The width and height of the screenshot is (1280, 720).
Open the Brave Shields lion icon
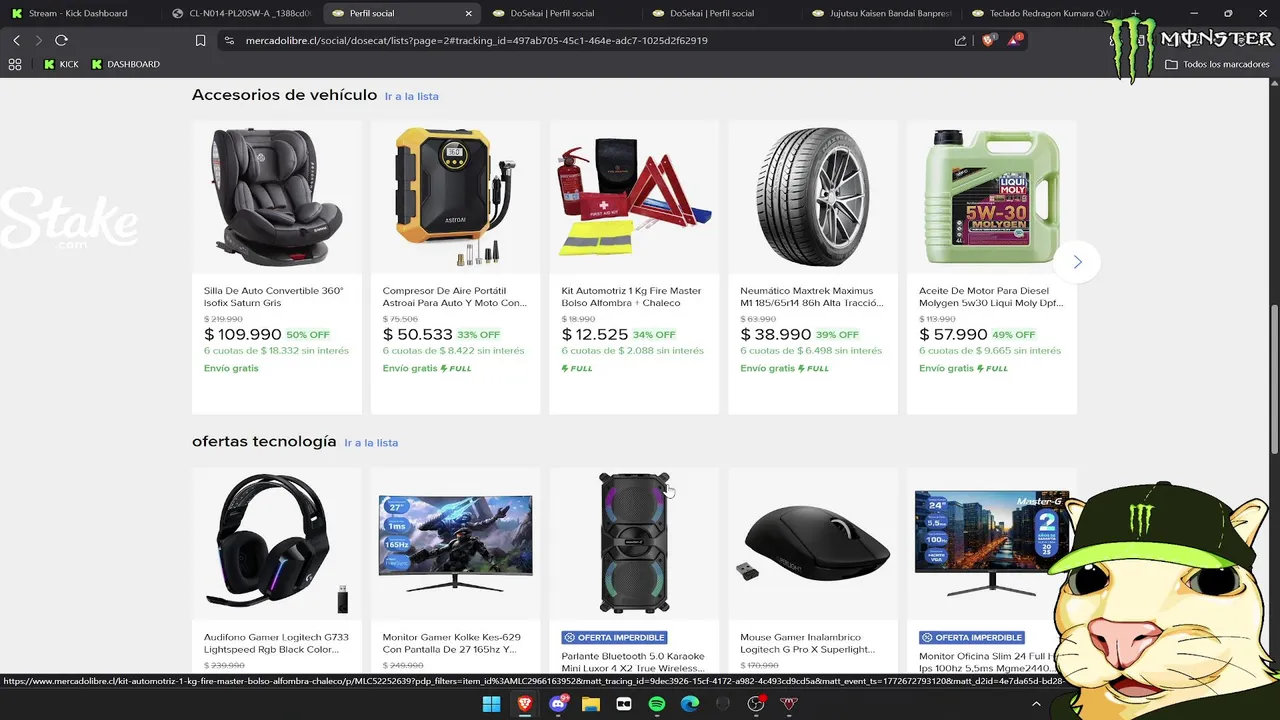989,40
